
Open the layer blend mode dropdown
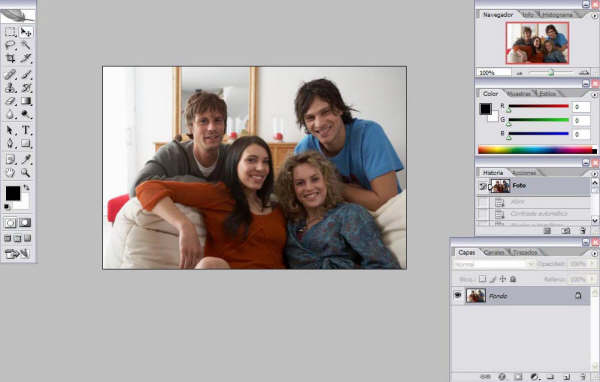[494, 264]
